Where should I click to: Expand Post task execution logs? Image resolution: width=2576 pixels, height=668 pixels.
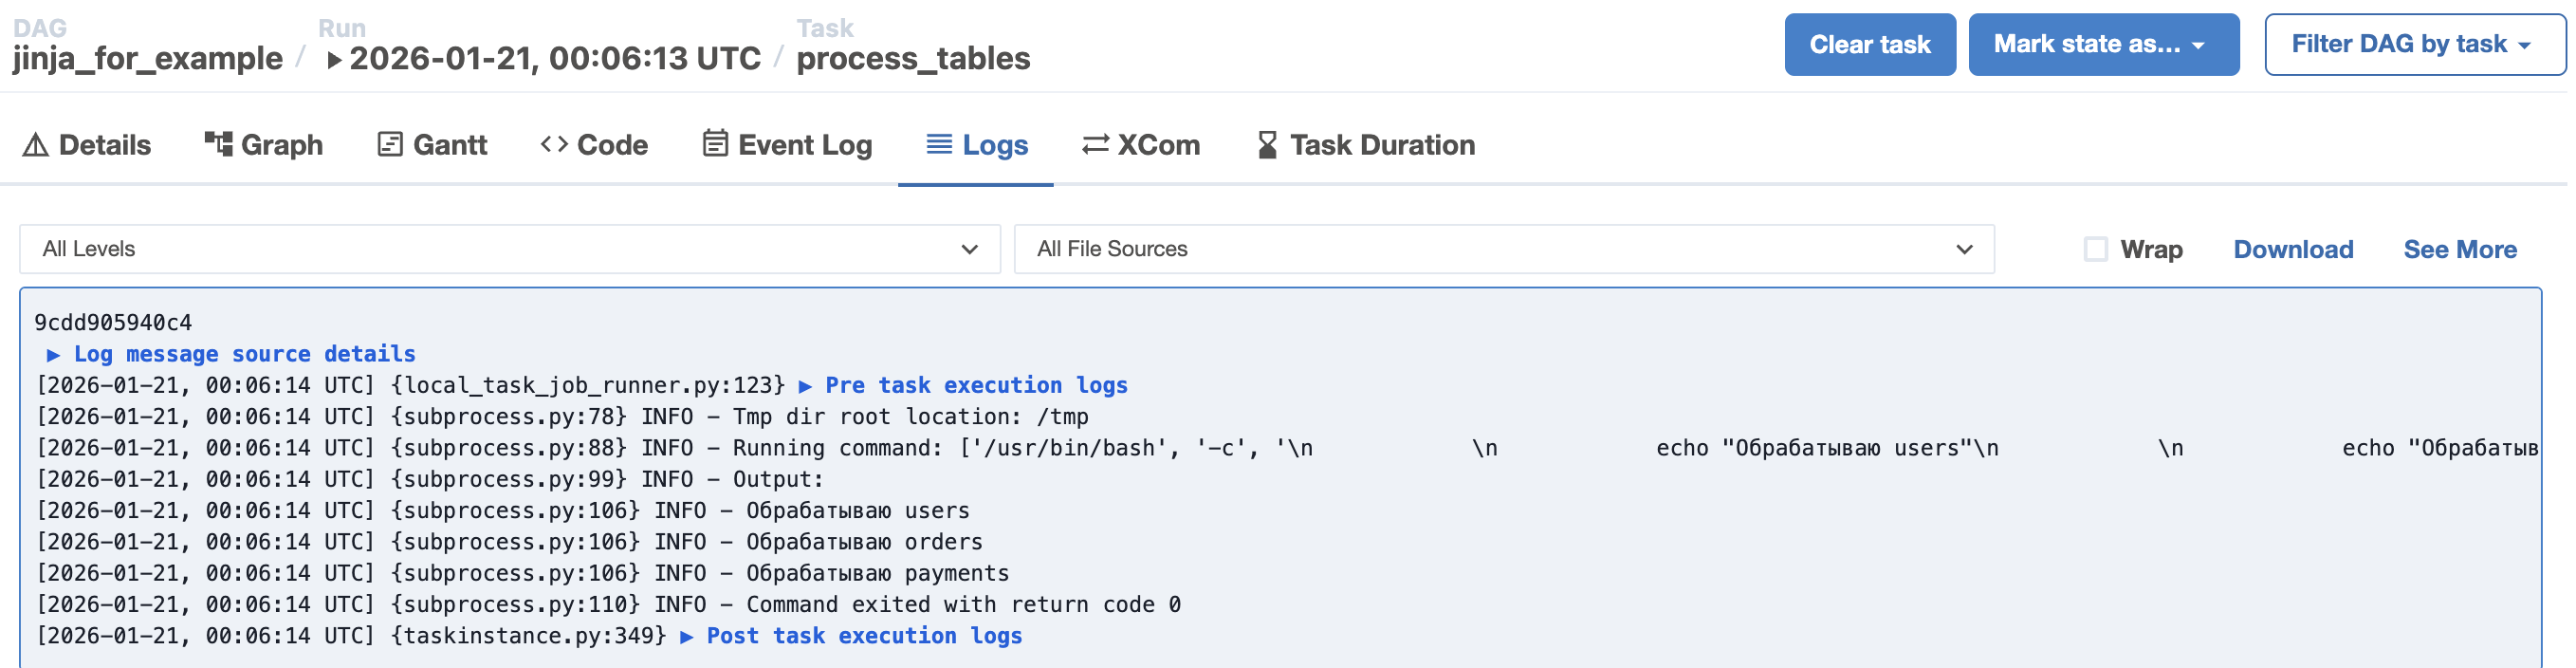(x=863, y=636)
